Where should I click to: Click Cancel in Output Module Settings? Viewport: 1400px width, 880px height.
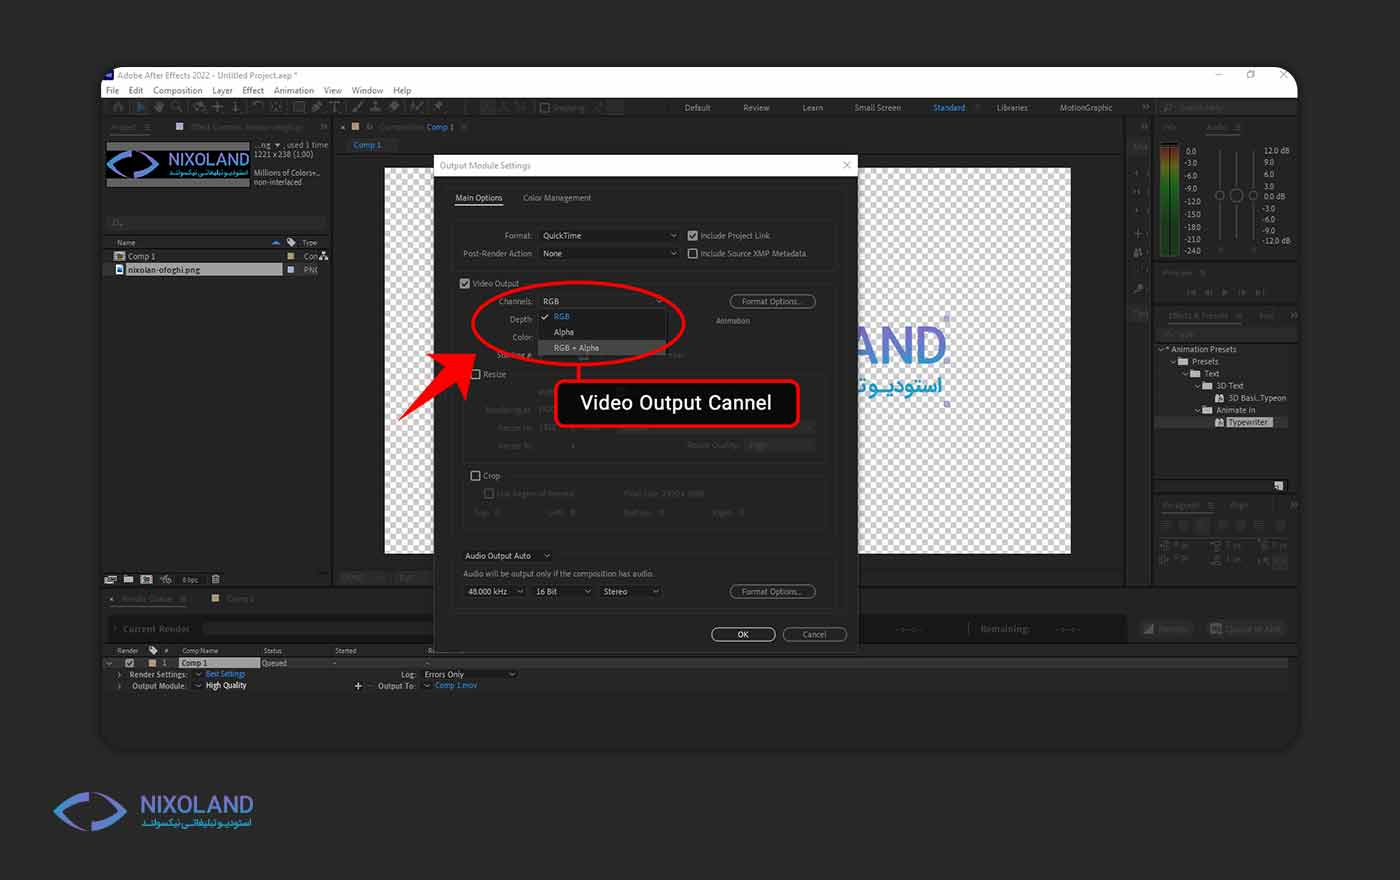click(815, 634)
